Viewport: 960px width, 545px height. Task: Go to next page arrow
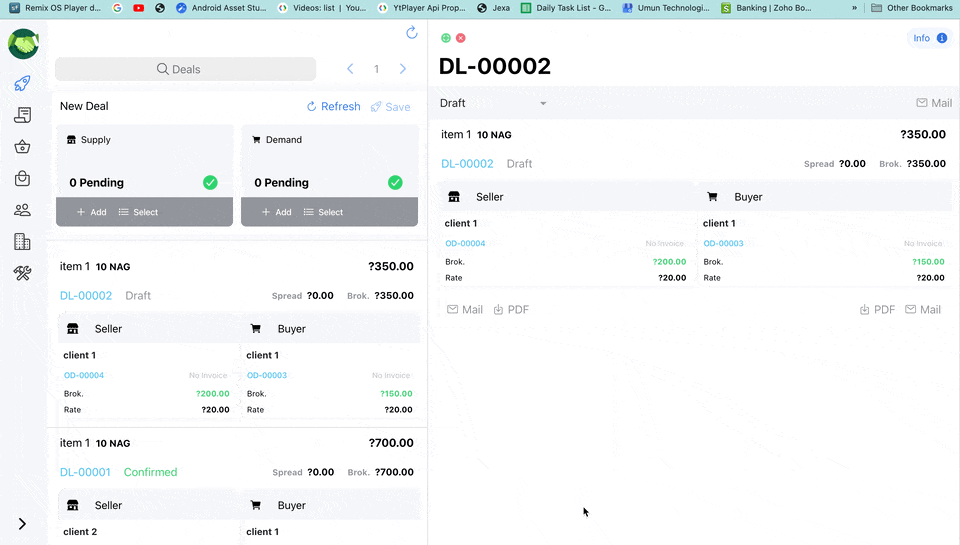(403, 69)
